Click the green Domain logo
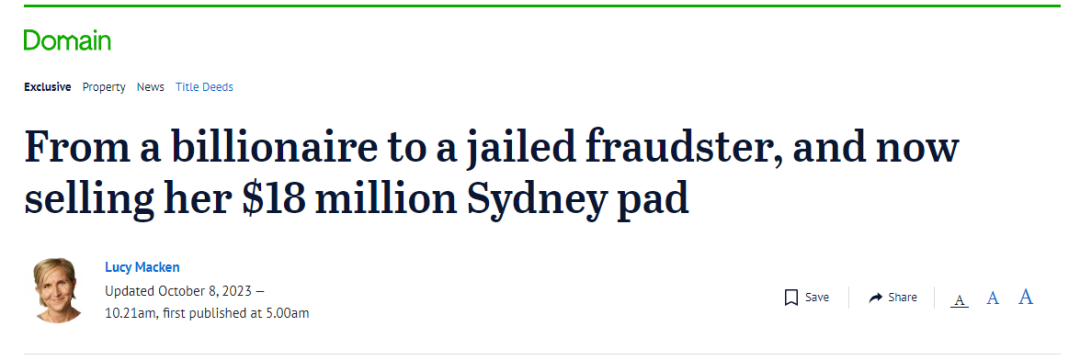 [67, 41]
